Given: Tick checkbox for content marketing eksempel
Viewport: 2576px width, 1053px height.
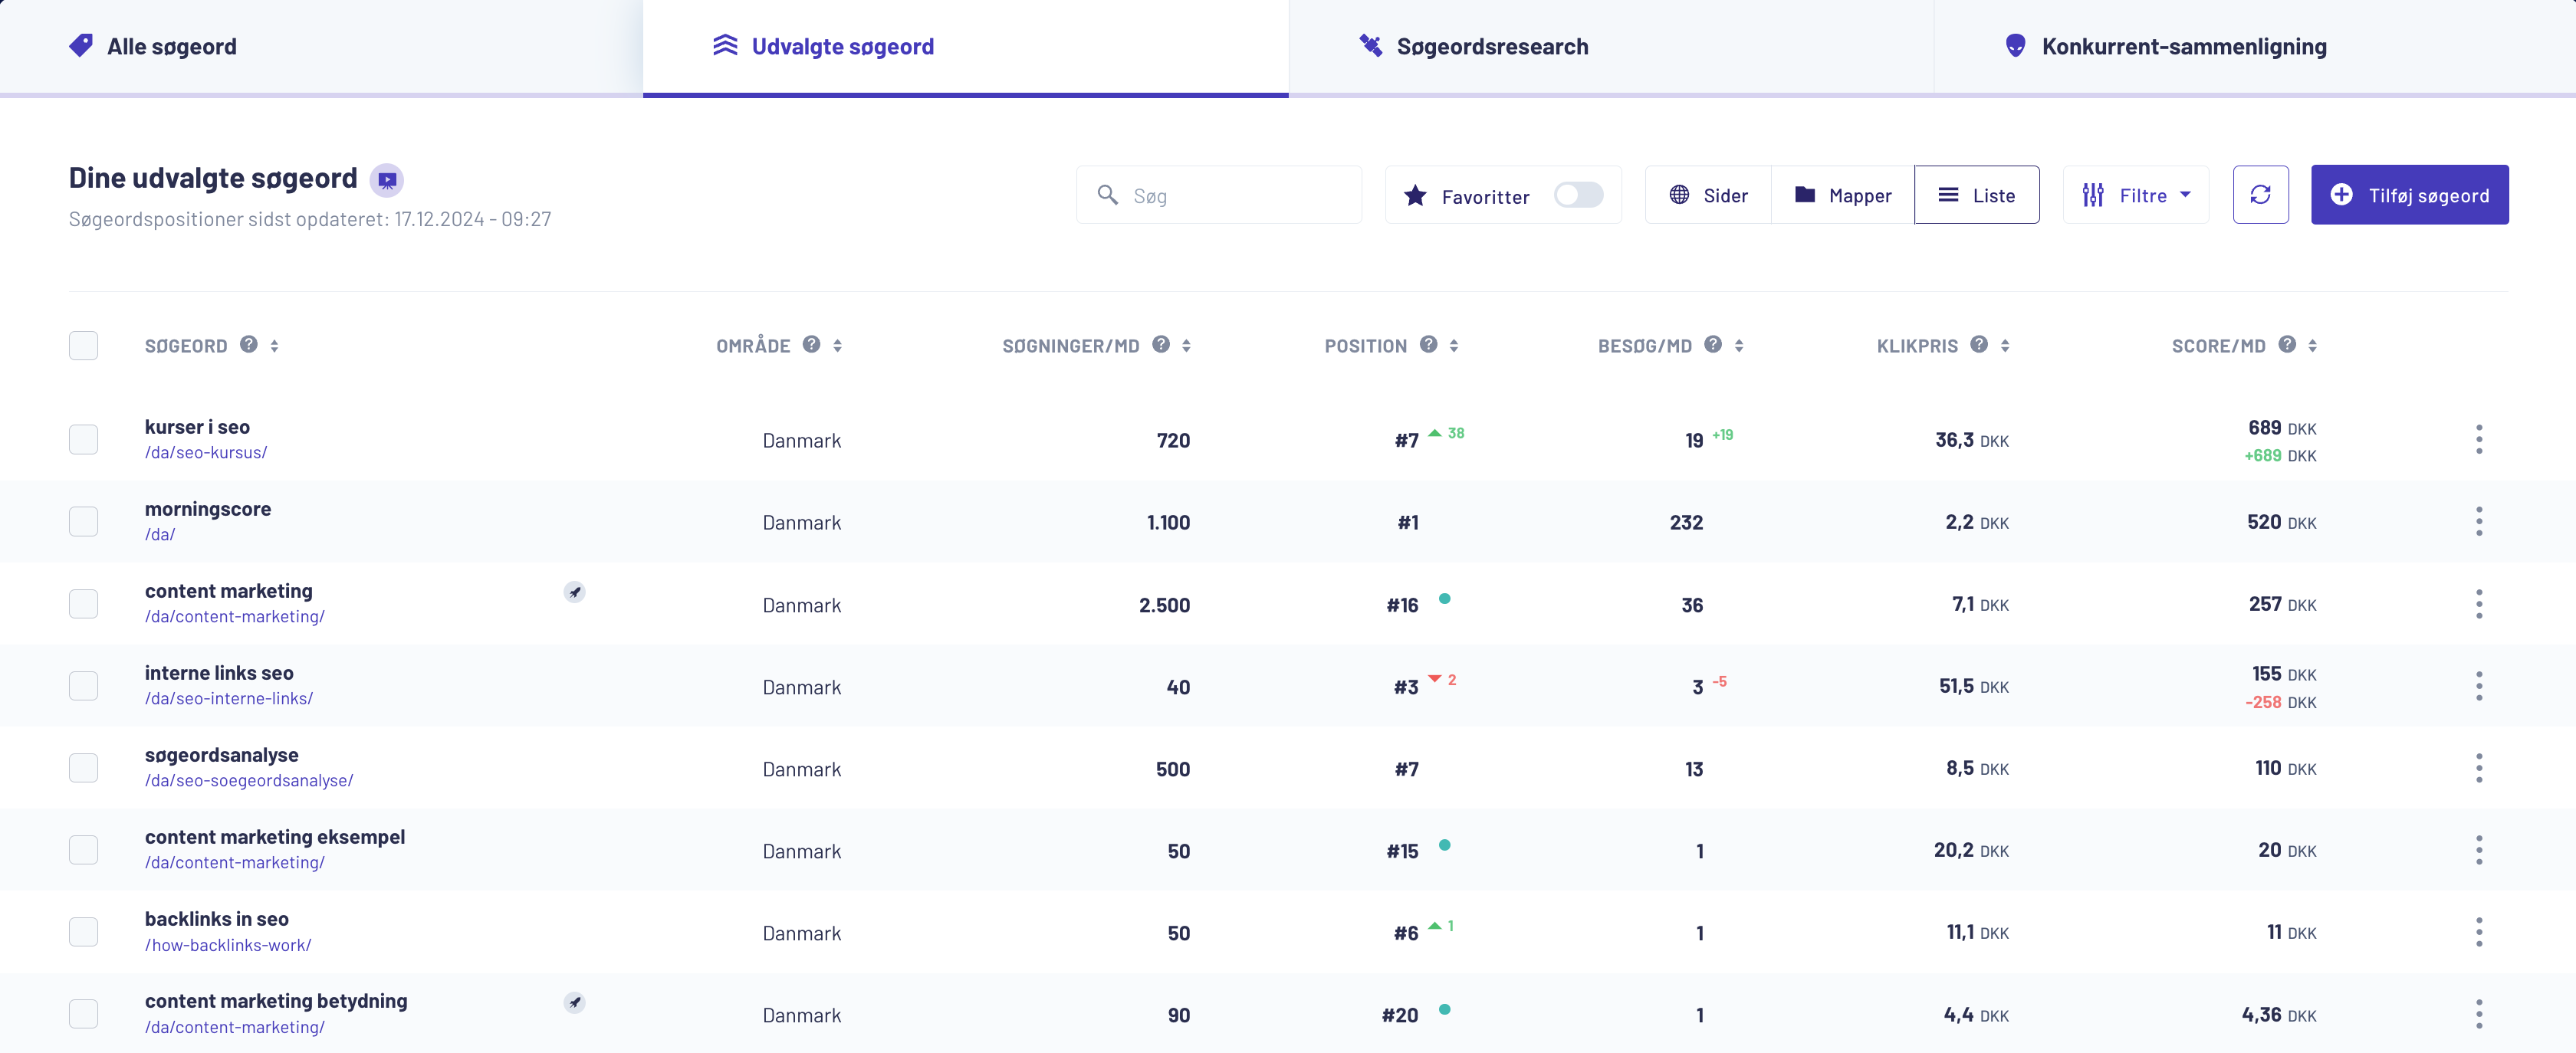Looking at the screenshot, I should point(83,850).
